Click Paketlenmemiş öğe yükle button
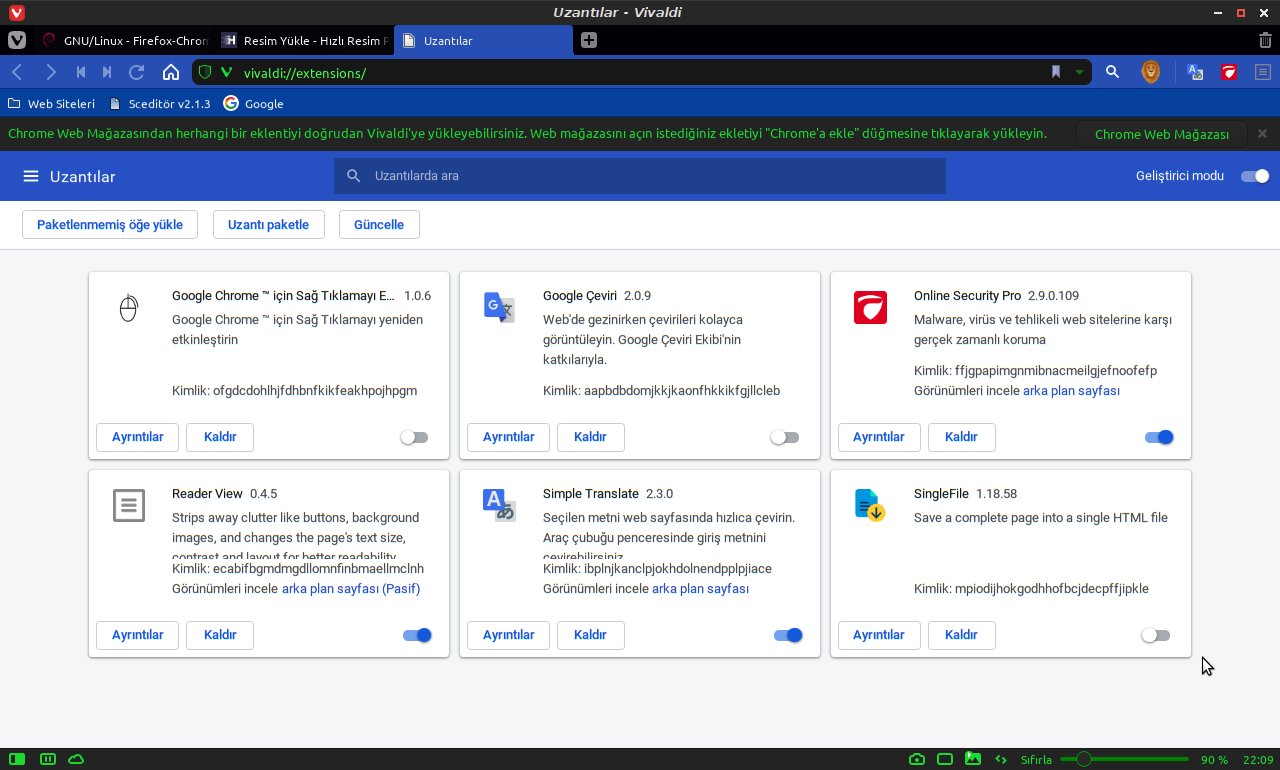The height and width of the screenshot is (770, 1280). [110, 225]
